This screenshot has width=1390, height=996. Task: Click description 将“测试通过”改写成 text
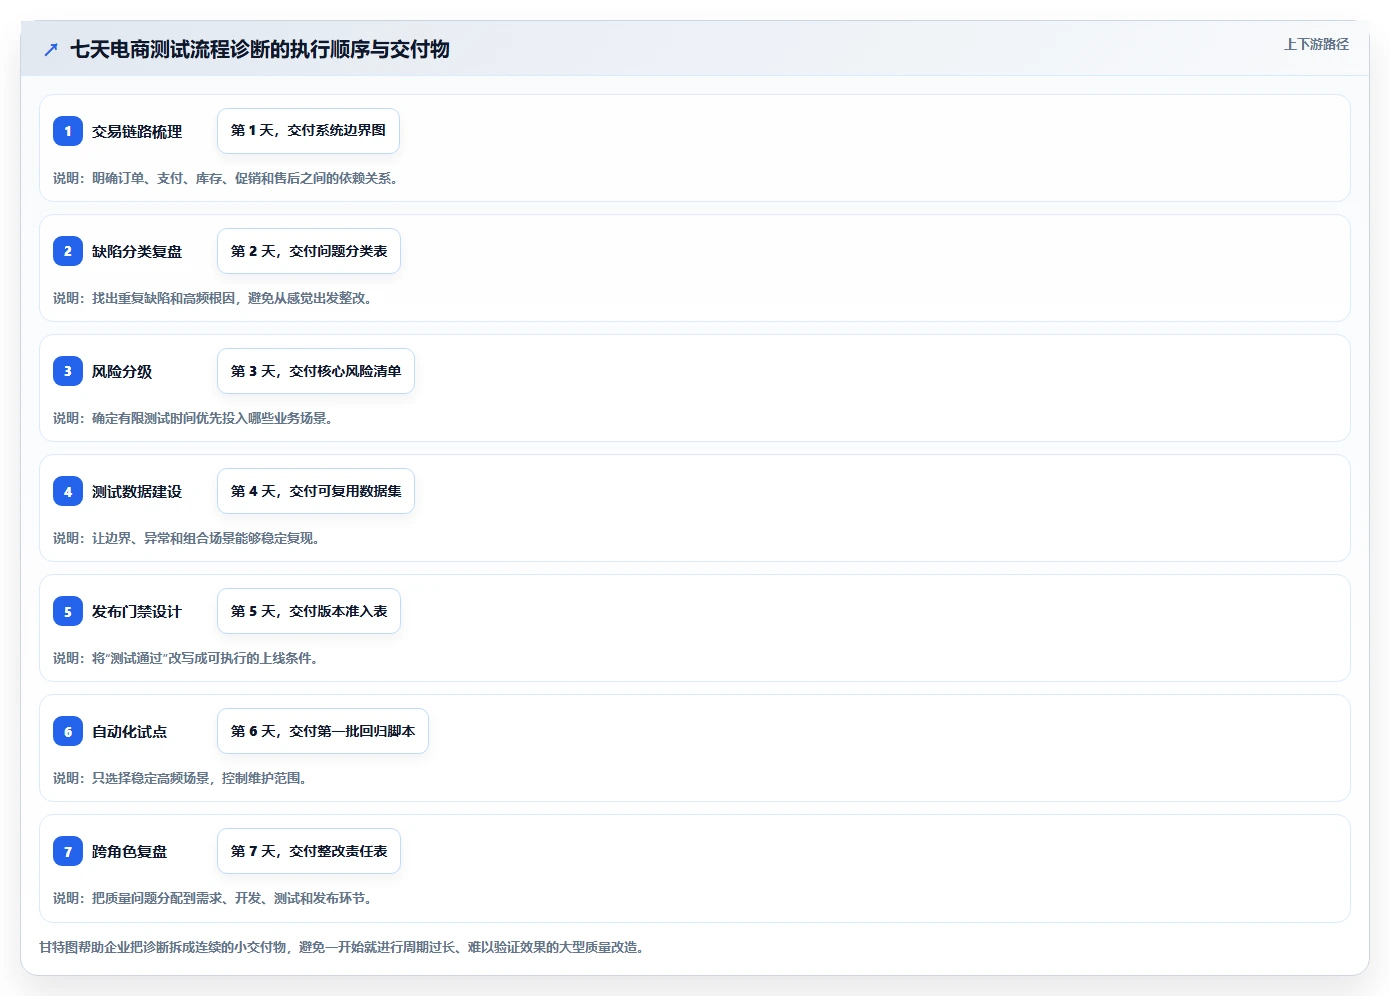click(x=187, y=658)
